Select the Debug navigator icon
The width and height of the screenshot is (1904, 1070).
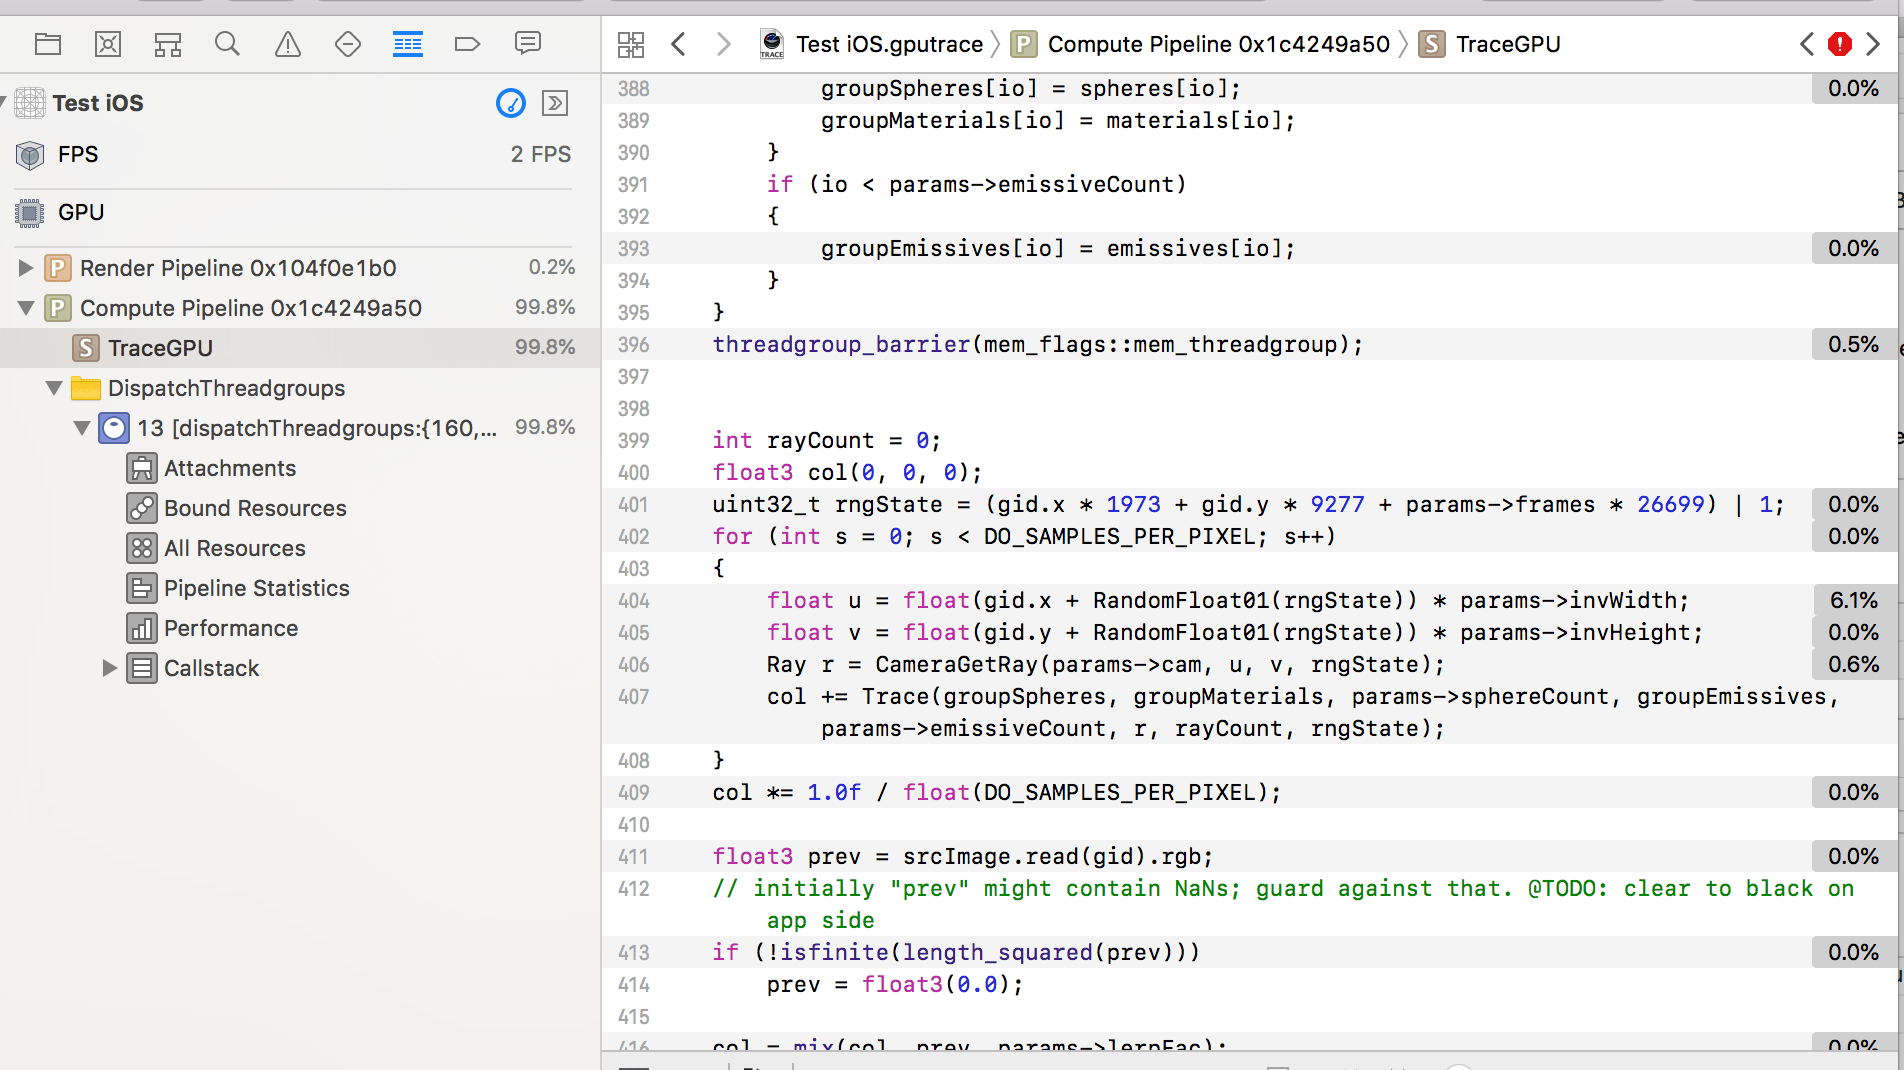[408, 44]
